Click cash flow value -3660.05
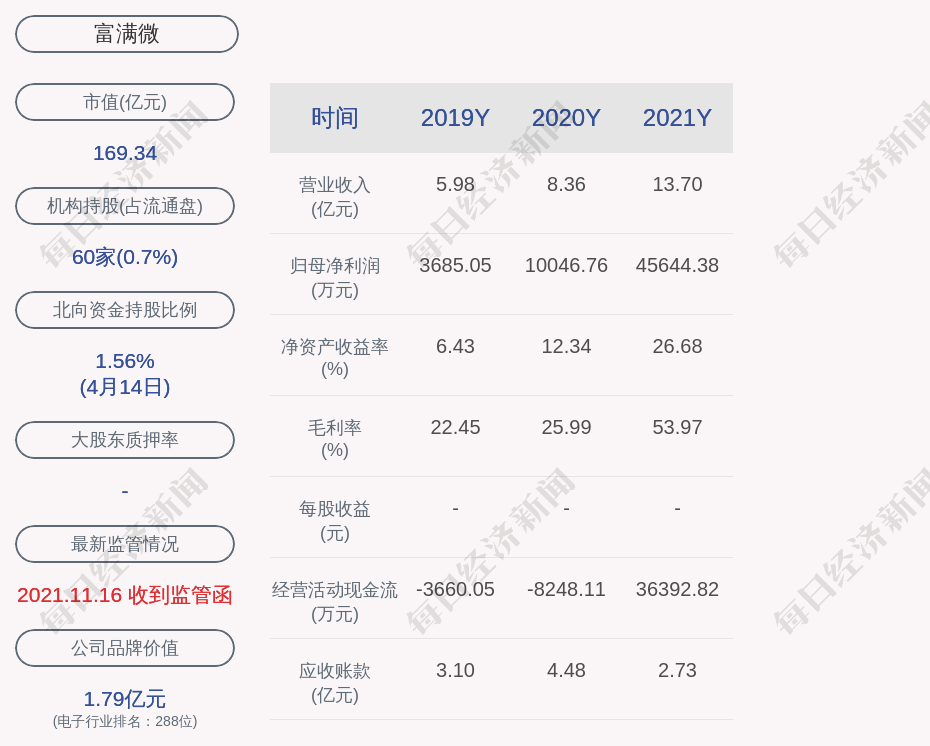 456,589
